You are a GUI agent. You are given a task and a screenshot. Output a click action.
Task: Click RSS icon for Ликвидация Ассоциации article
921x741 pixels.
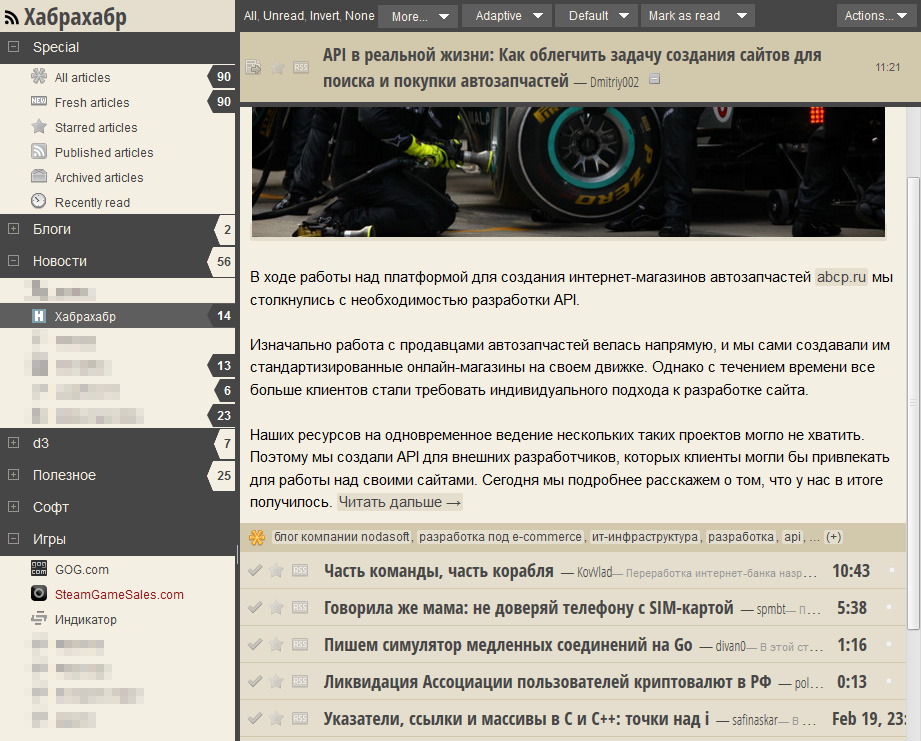click(x=300, y=681)
